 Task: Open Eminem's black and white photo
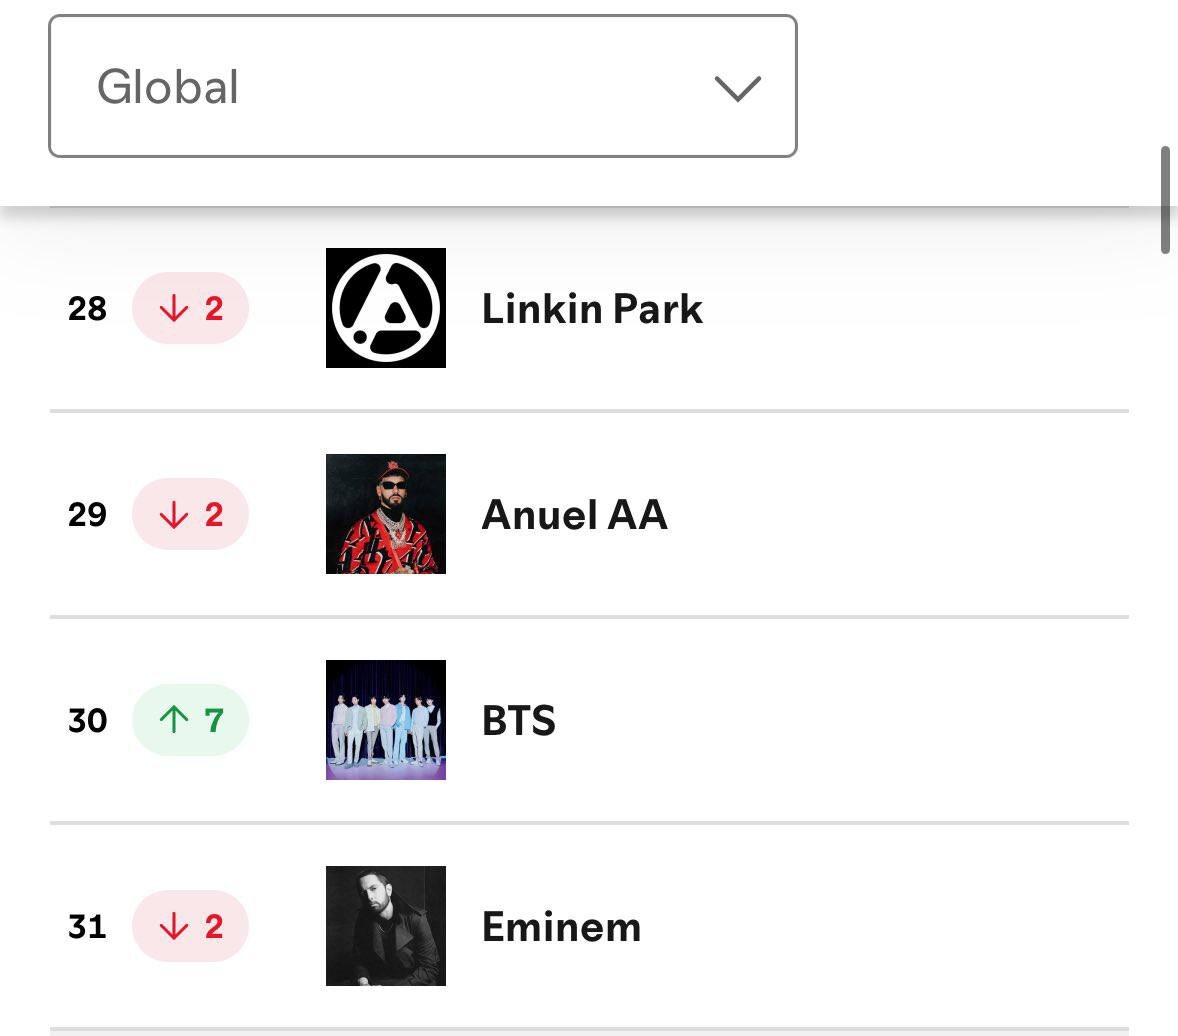tap(385, 926)
